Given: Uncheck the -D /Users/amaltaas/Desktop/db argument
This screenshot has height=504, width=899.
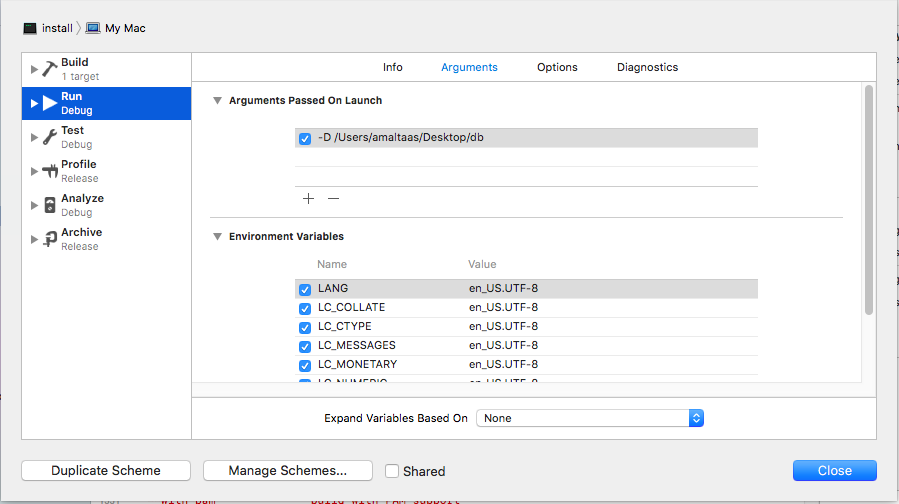Looking at the screenshot, I should point(305,139).
